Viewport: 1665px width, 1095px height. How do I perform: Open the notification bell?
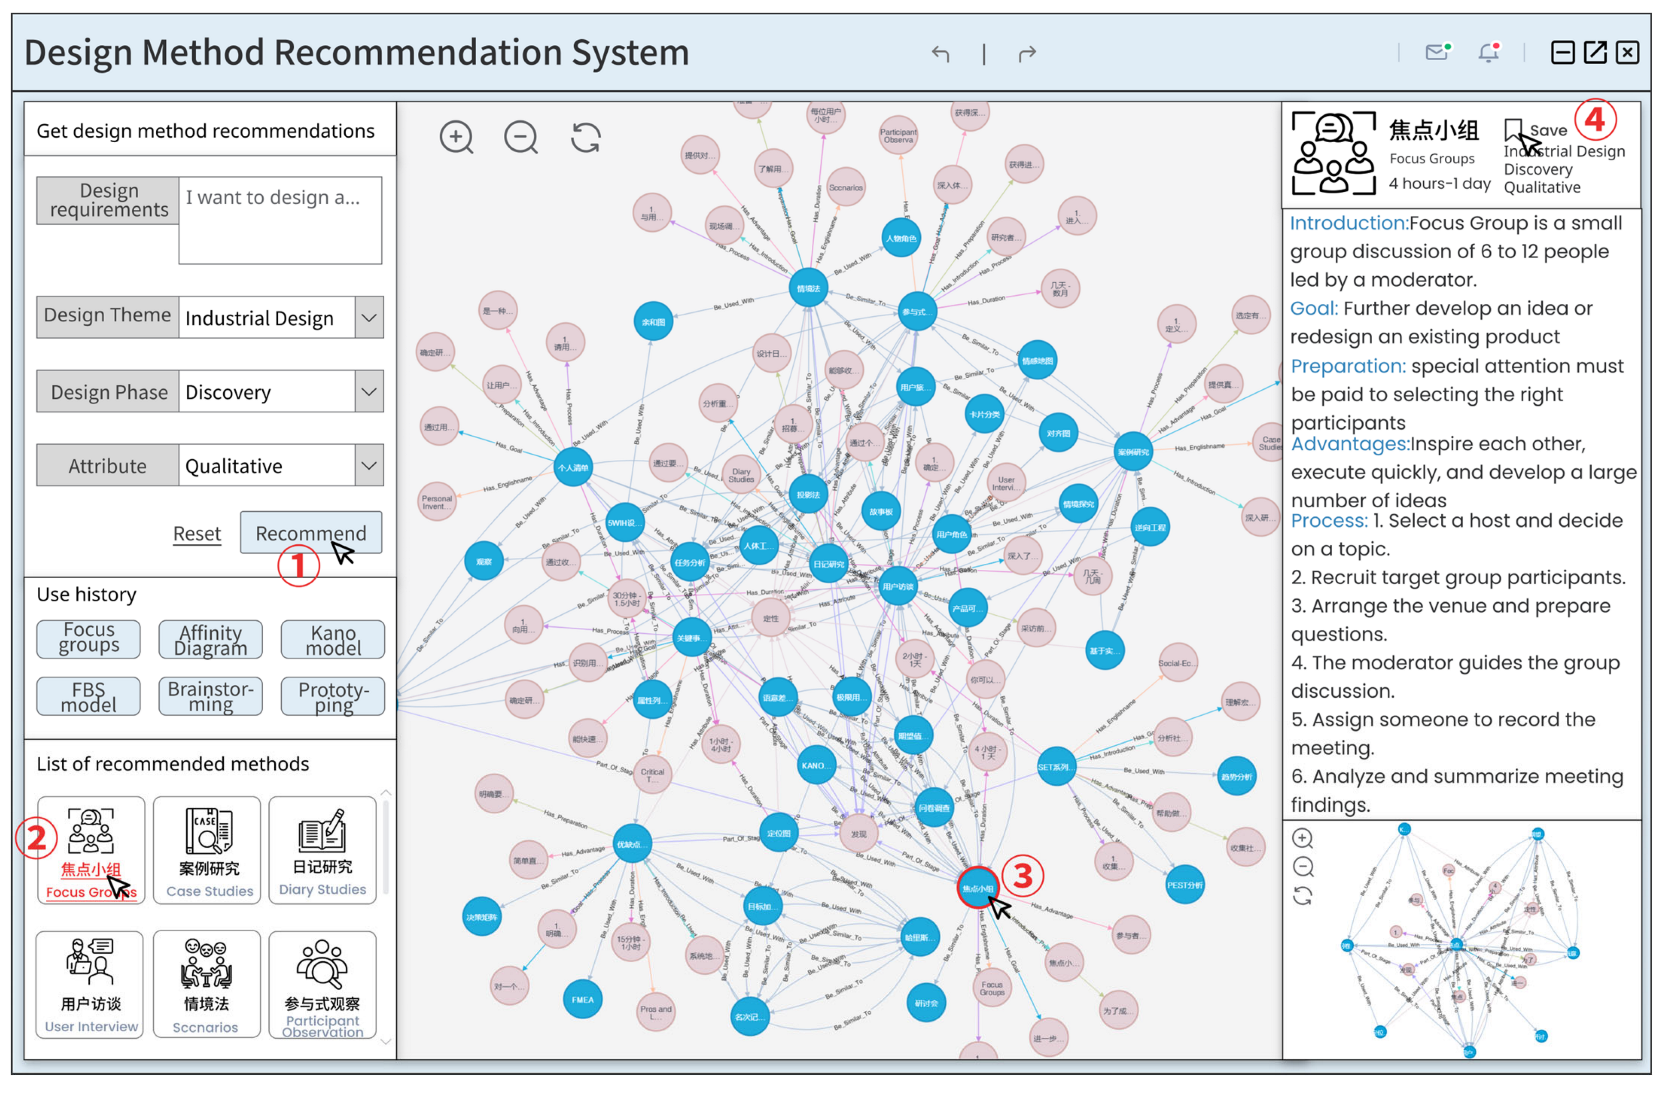(x=1489, y=52)
